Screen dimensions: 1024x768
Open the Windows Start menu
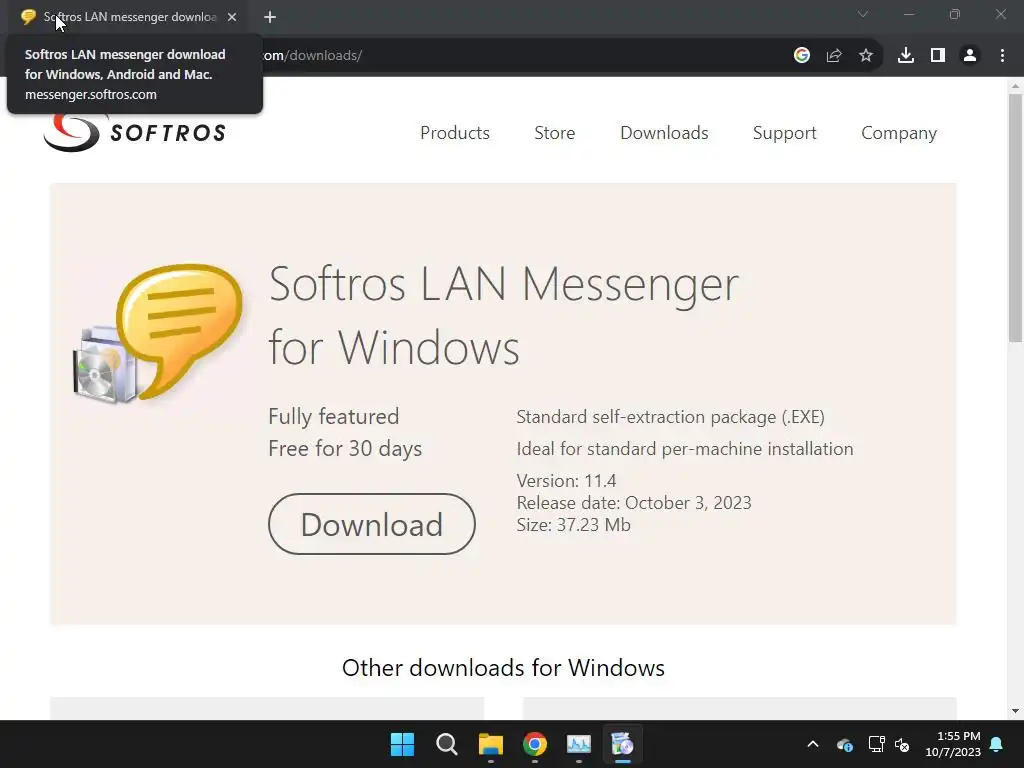pyautogui.click(x=402, y=744)
